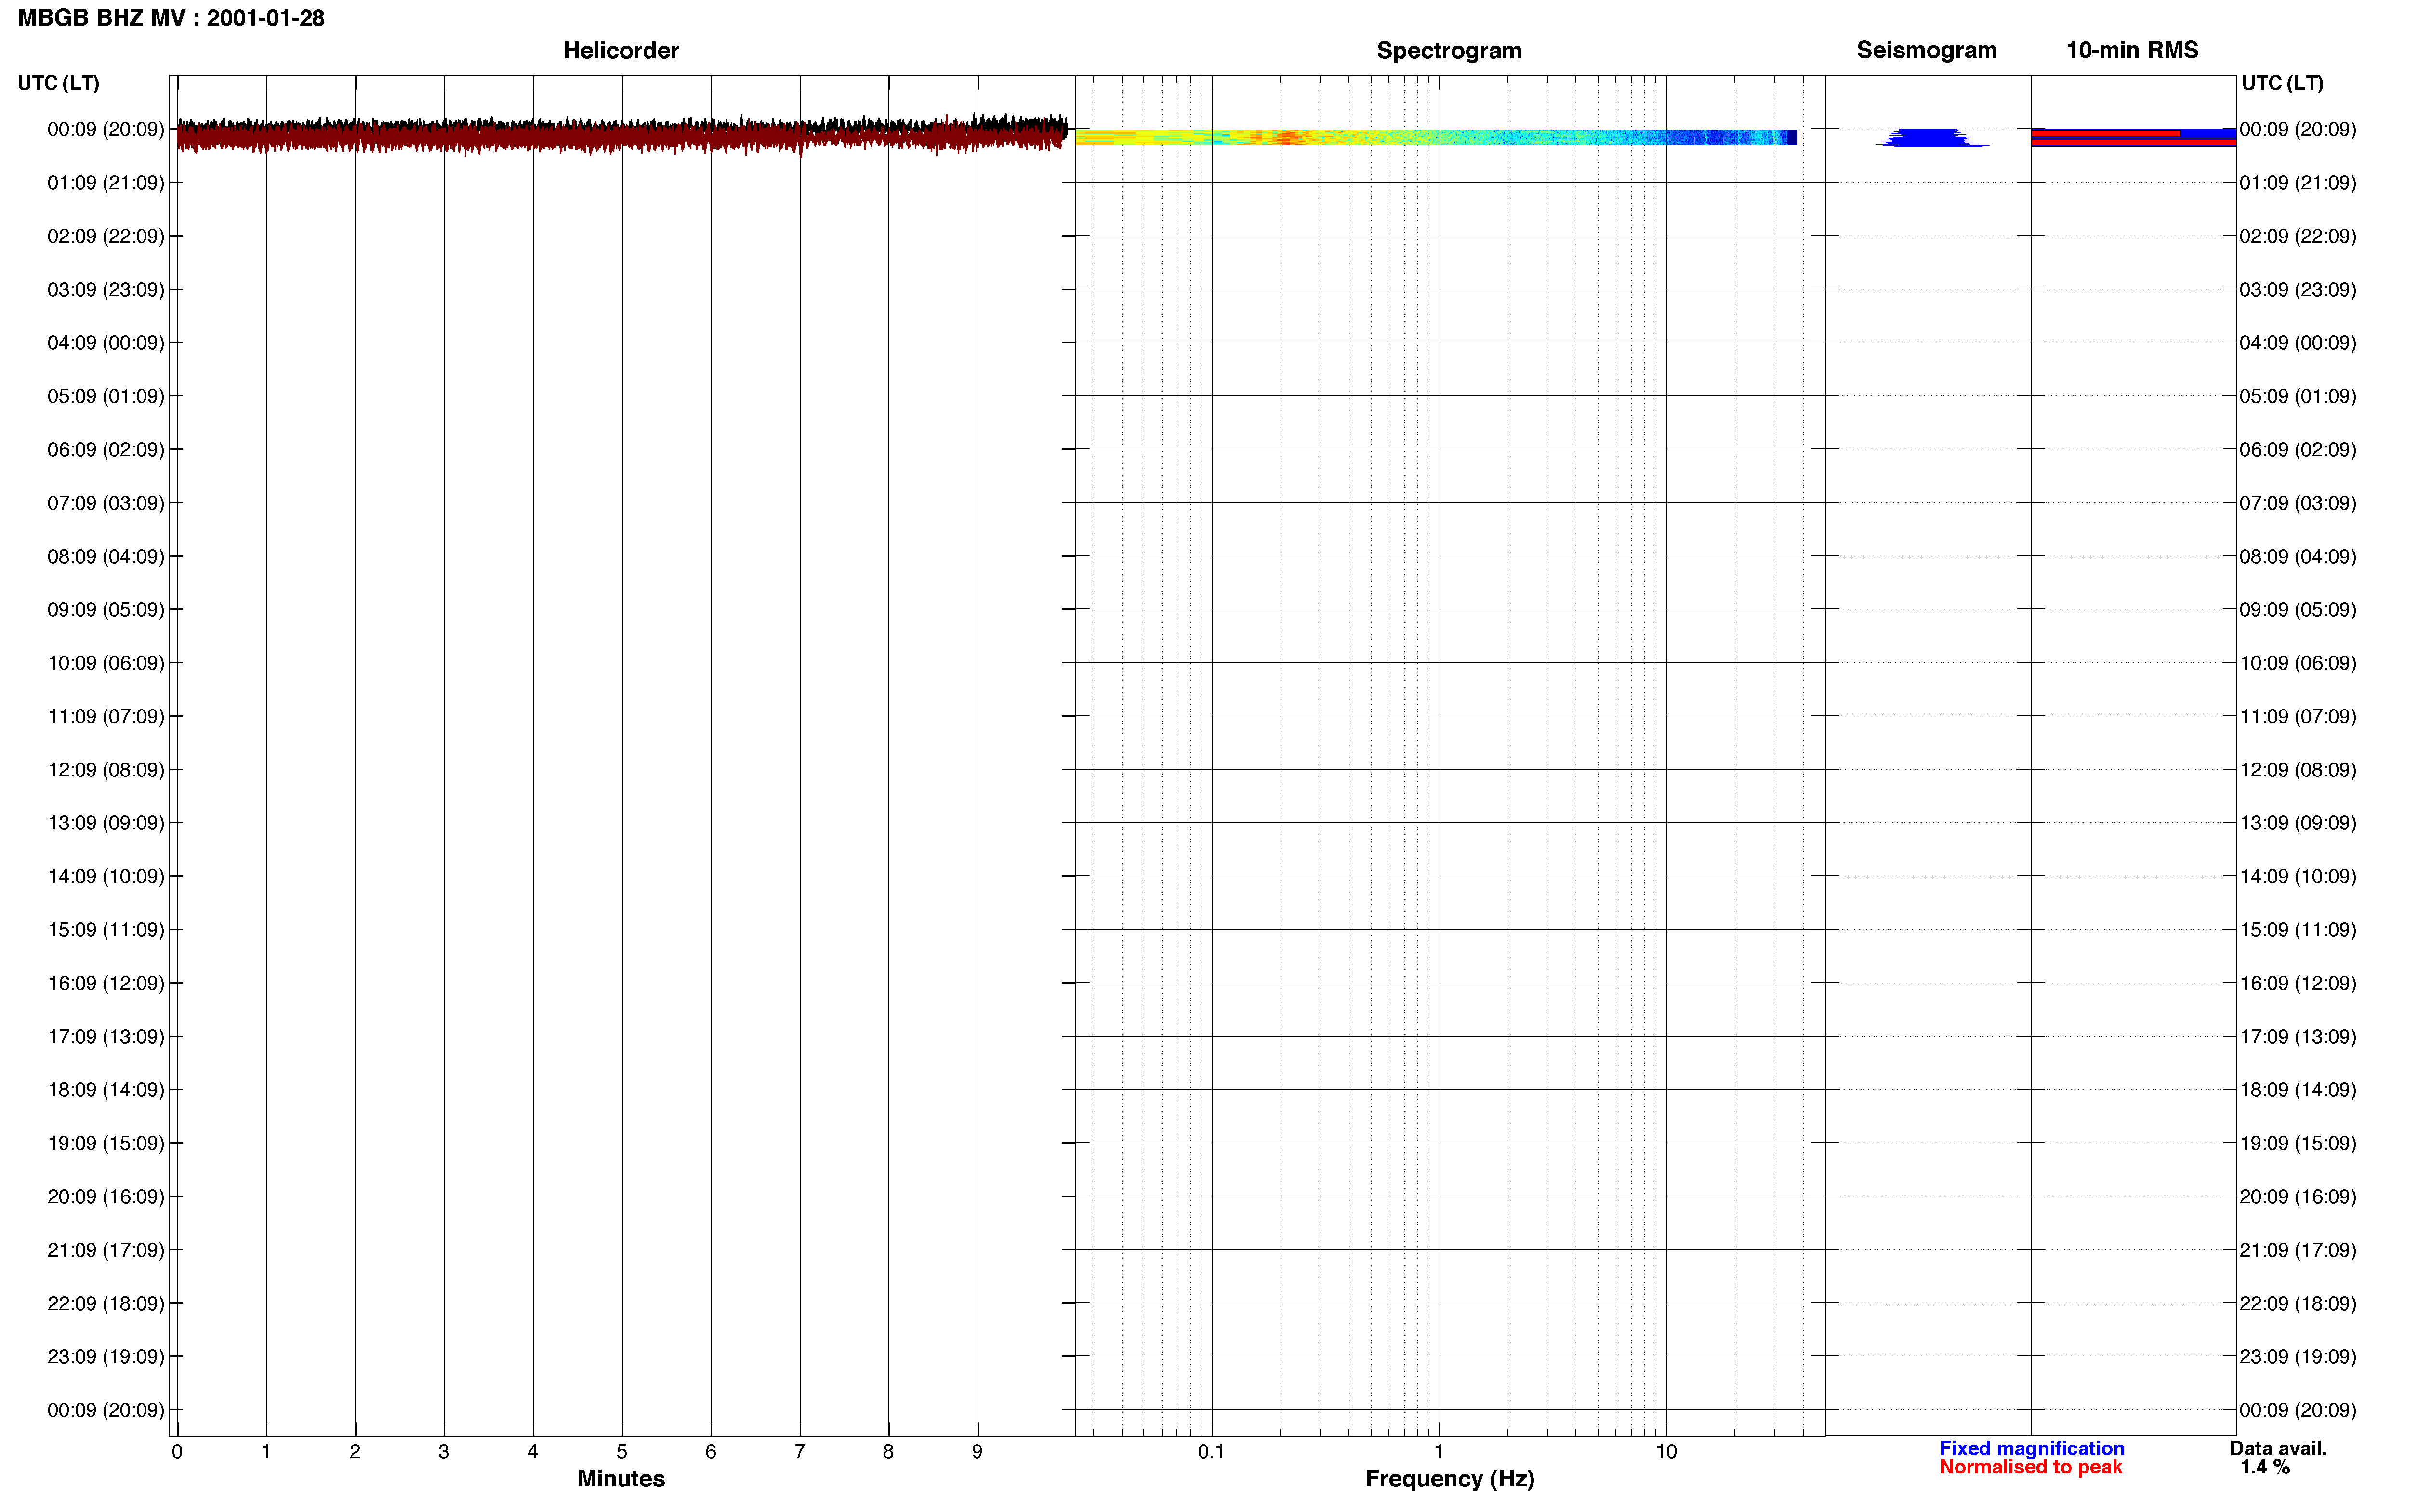Click the '7' tick on the Minutes axis
Image resolution: width=2418 pixels, height=1512 pixels.
(x=800, y=1451)
